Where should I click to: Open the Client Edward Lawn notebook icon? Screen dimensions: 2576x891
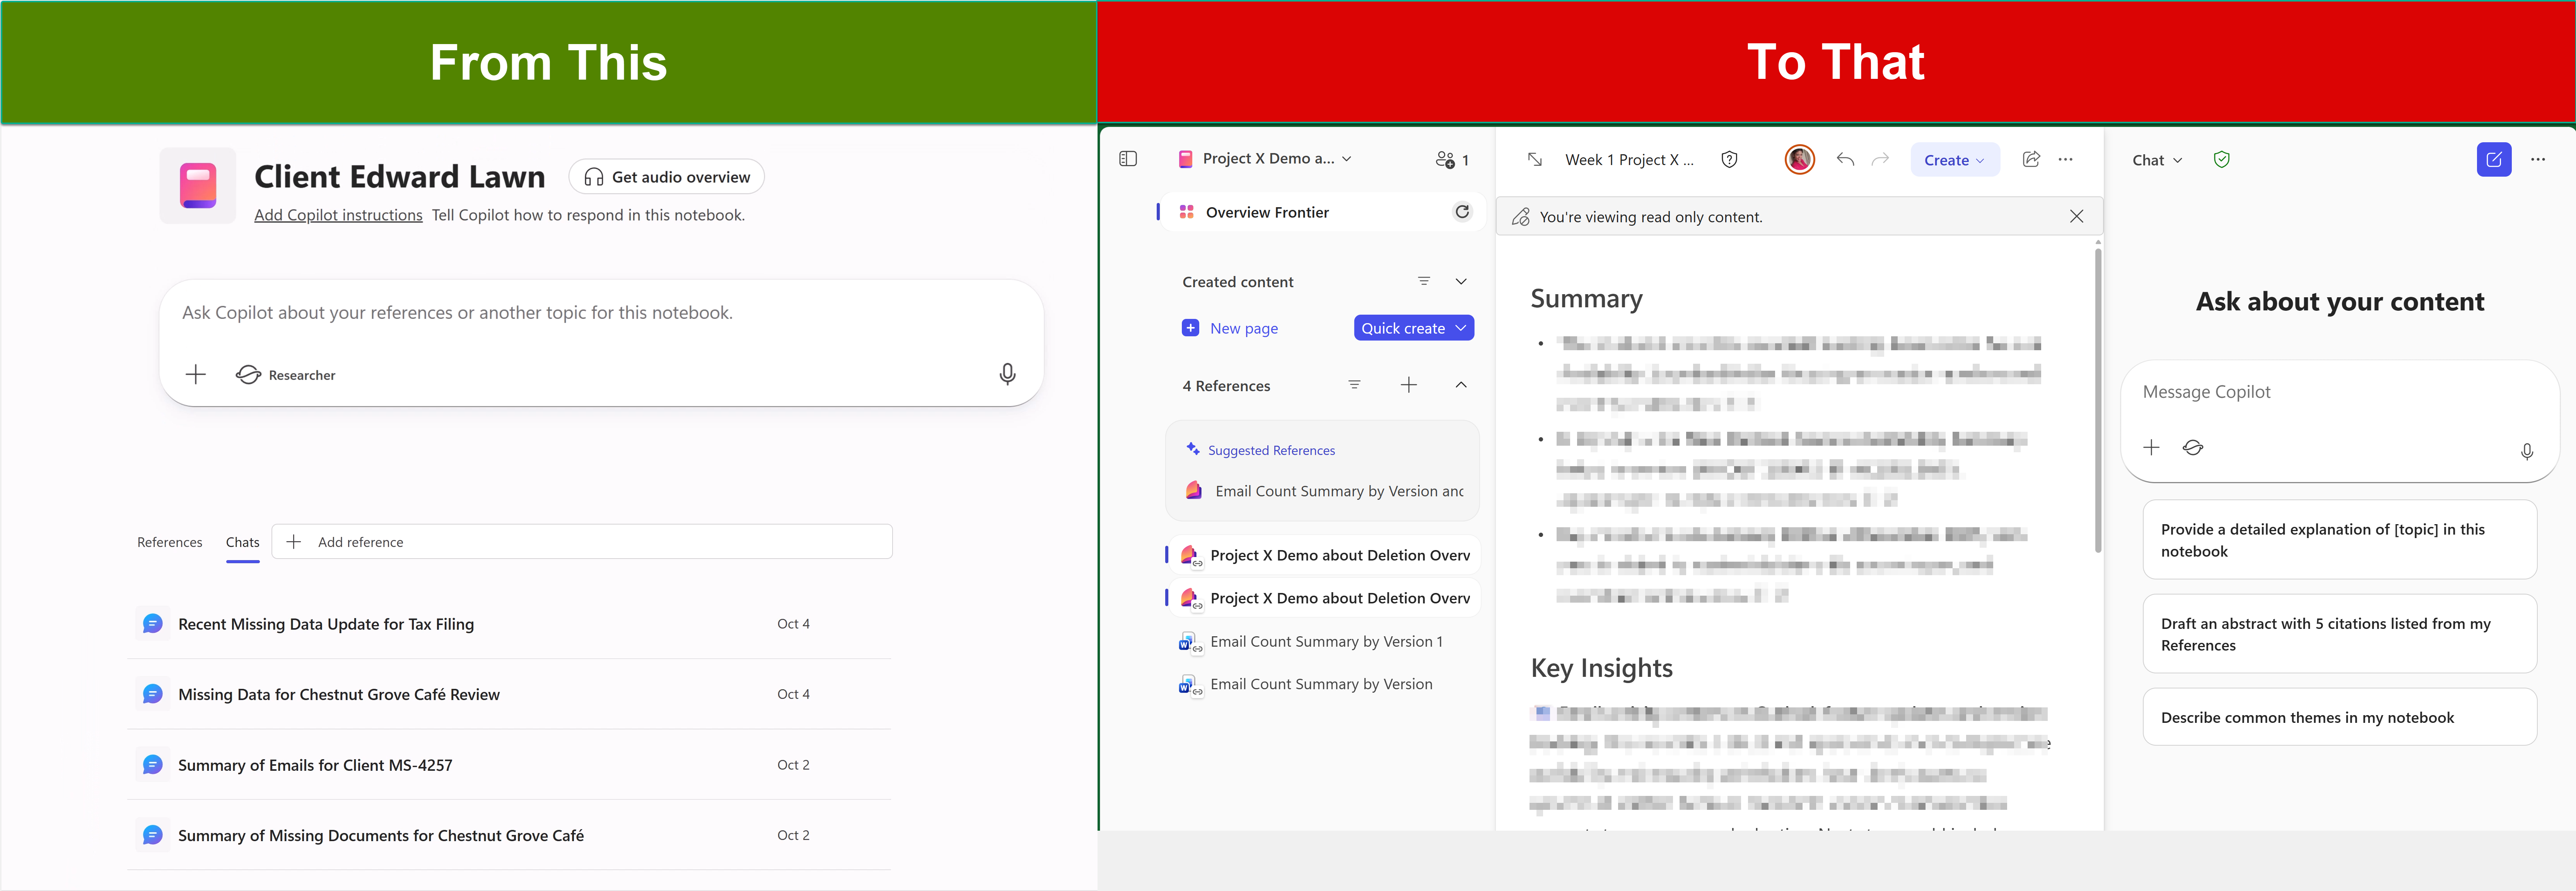(x=198, y=186)
